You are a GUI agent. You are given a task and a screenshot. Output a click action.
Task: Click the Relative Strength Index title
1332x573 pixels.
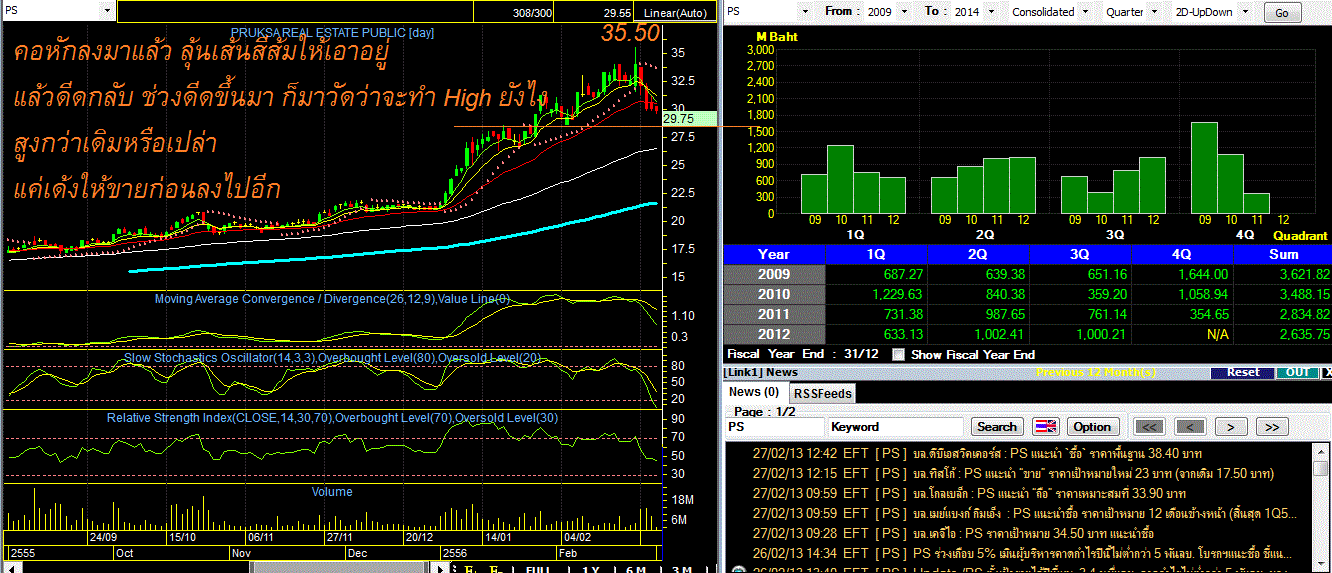332,417
